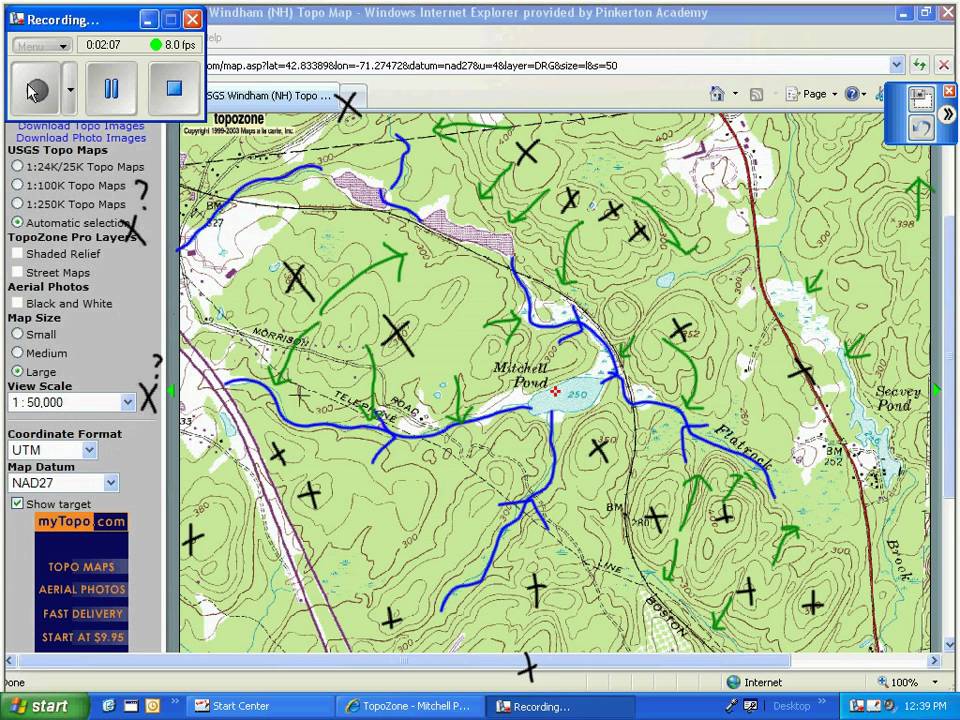
Task: Click the red Stop loading X button
Action: [943, 64]
